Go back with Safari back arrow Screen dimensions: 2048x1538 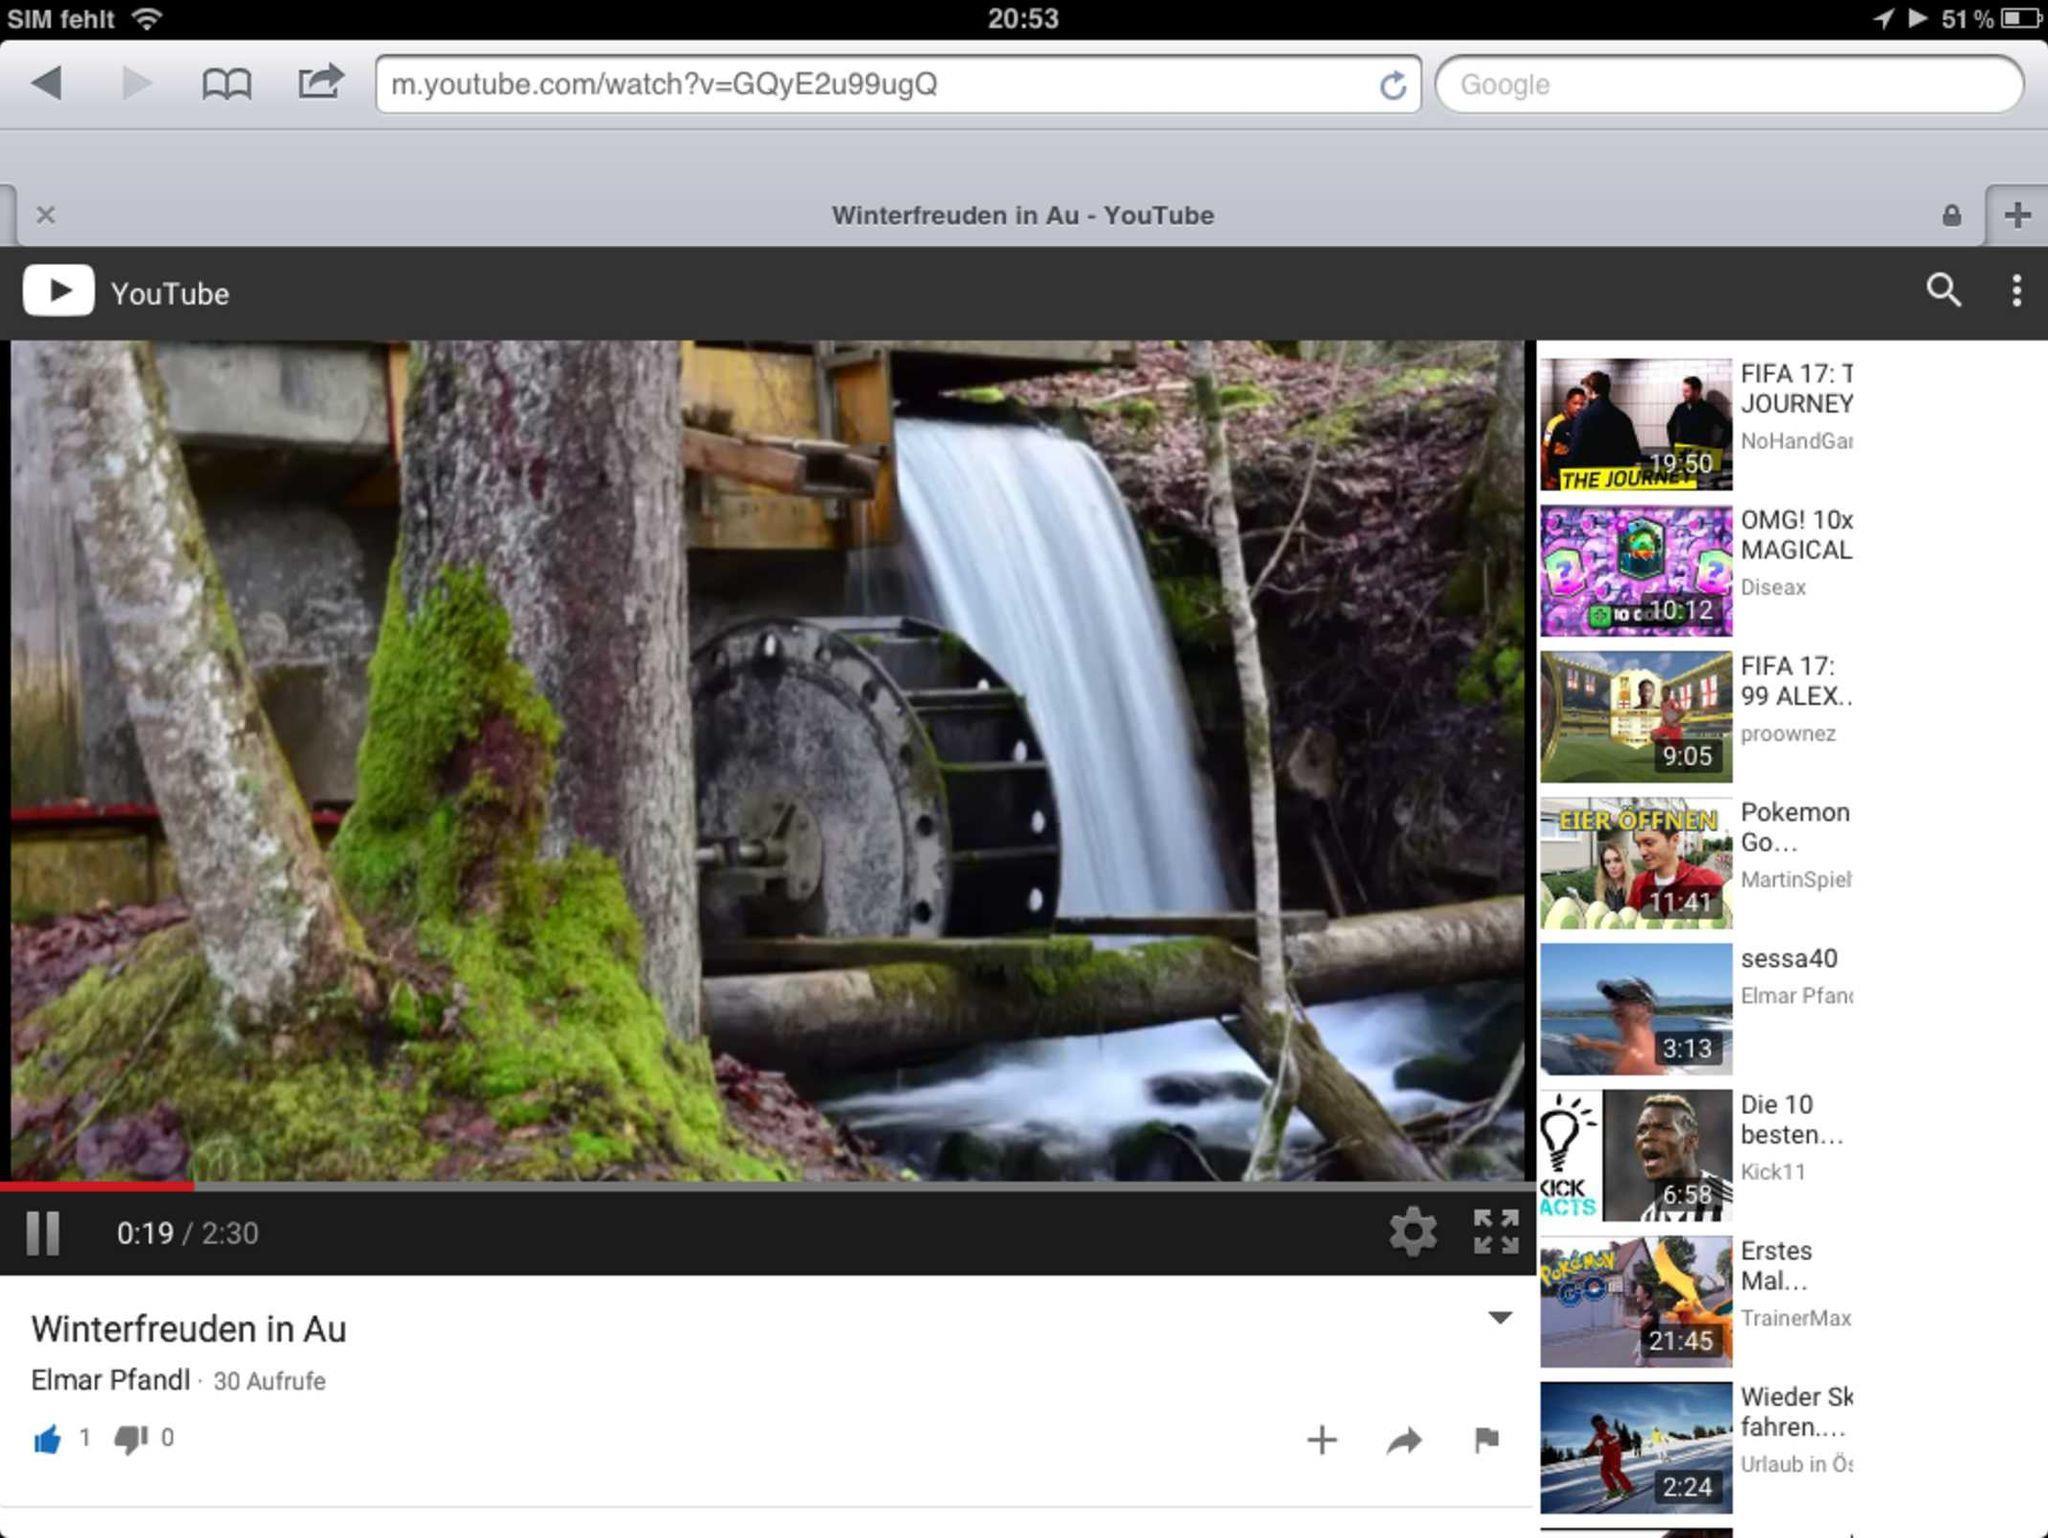pos(47,83)
